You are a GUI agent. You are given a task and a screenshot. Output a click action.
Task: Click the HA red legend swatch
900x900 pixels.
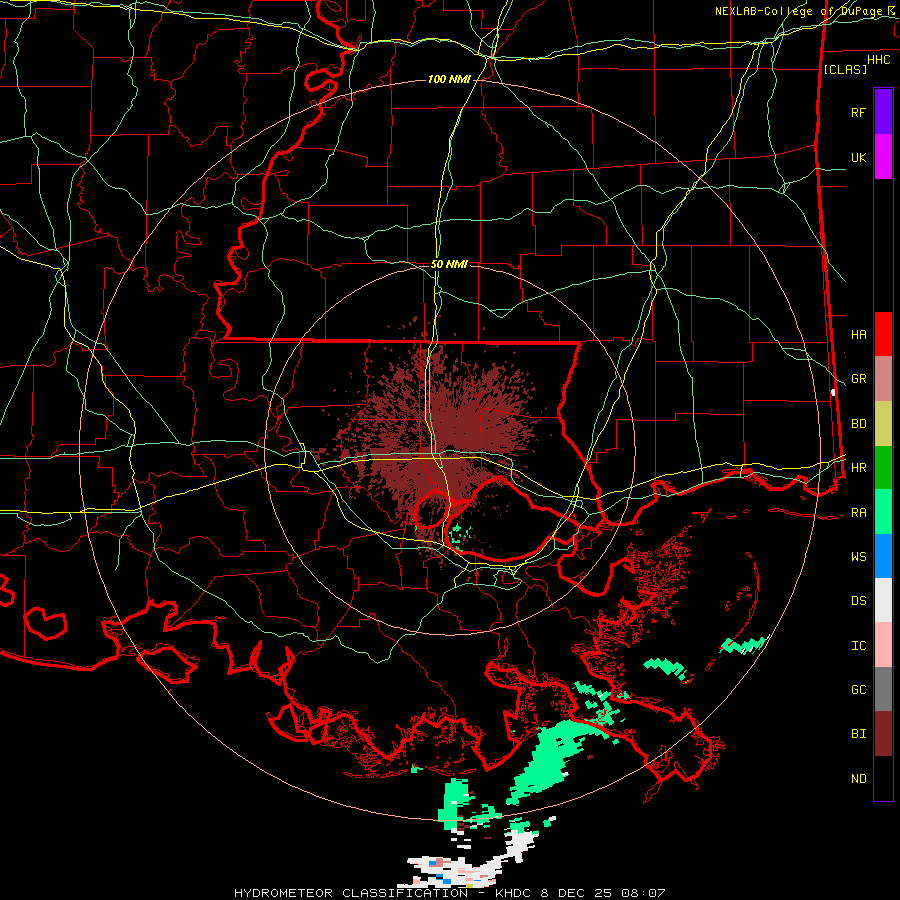[x=883, y=334]
